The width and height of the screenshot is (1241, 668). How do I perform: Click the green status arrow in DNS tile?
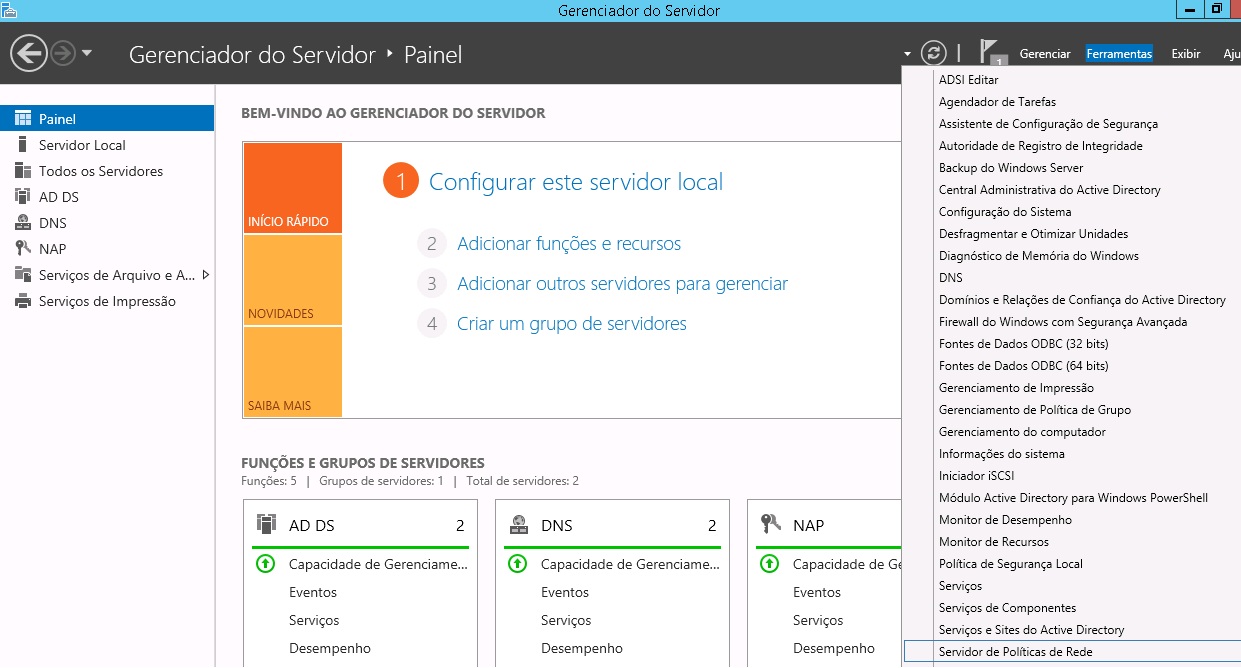coord(518,564)
